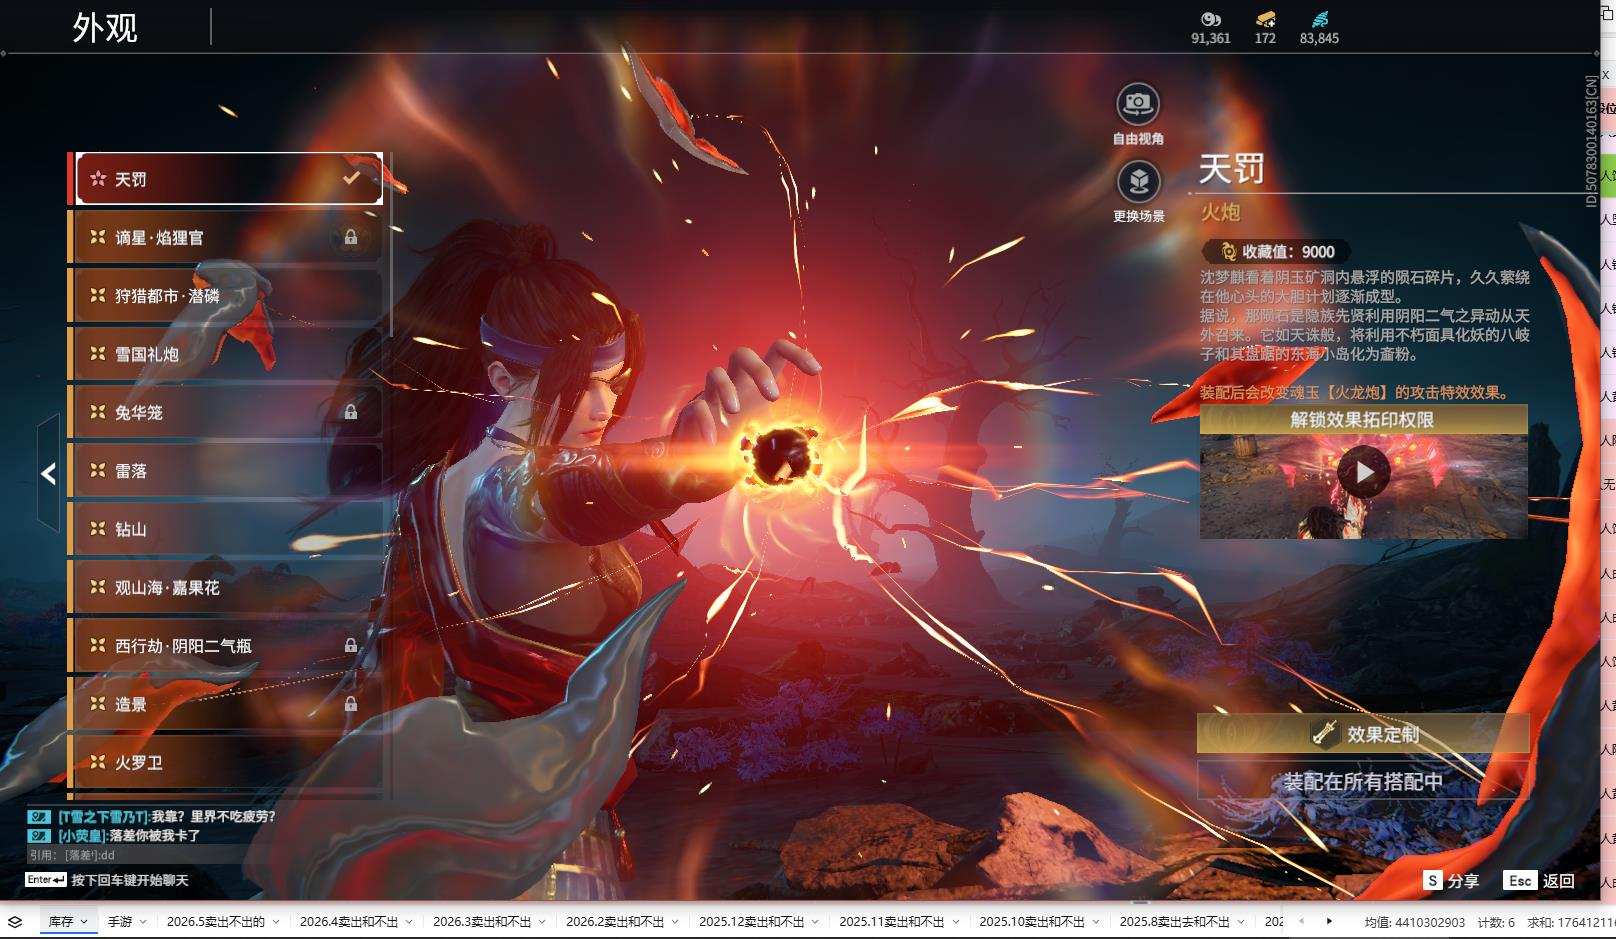Image resolution: width=1616 pixels, height=939 pixels.
Task: Click the silver currency icon showing 91,361
Action: (1210, 19)
